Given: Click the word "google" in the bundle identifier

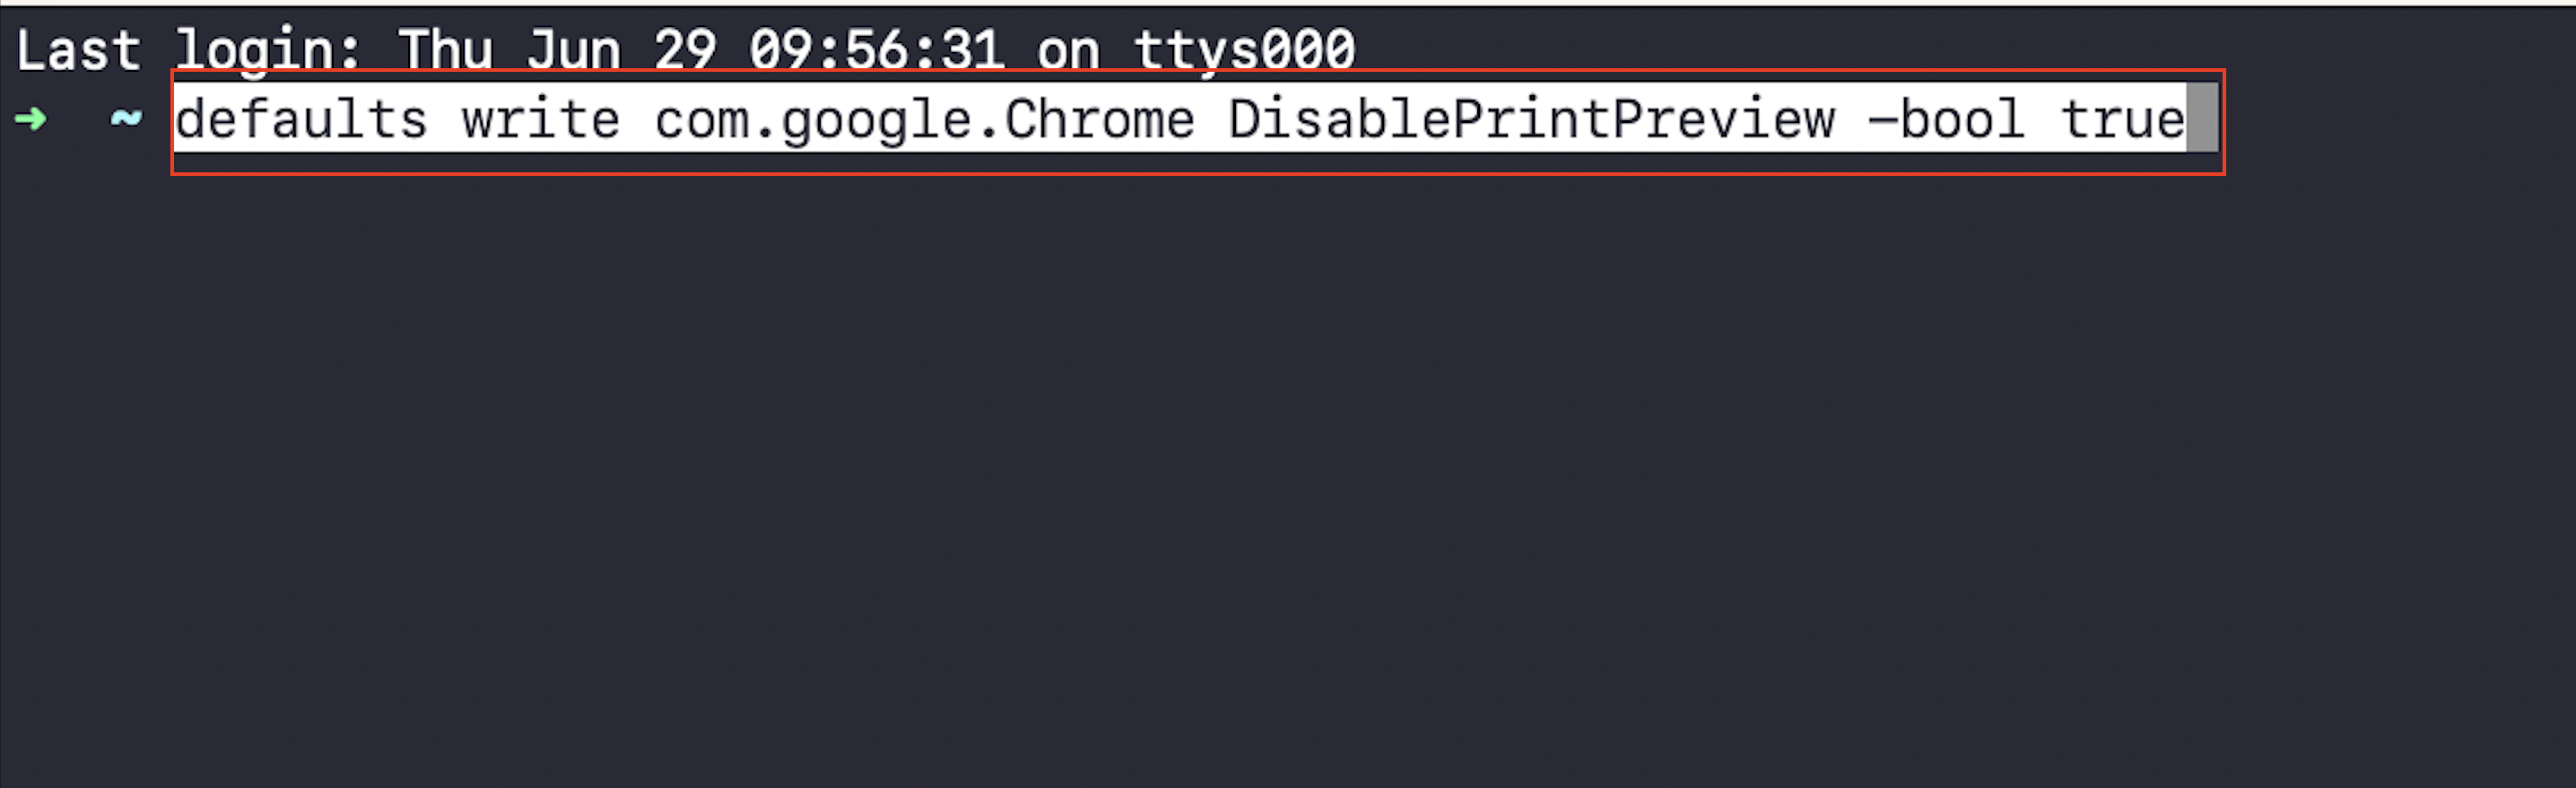Looking at the screenshot, I should [x=876, y=120].
